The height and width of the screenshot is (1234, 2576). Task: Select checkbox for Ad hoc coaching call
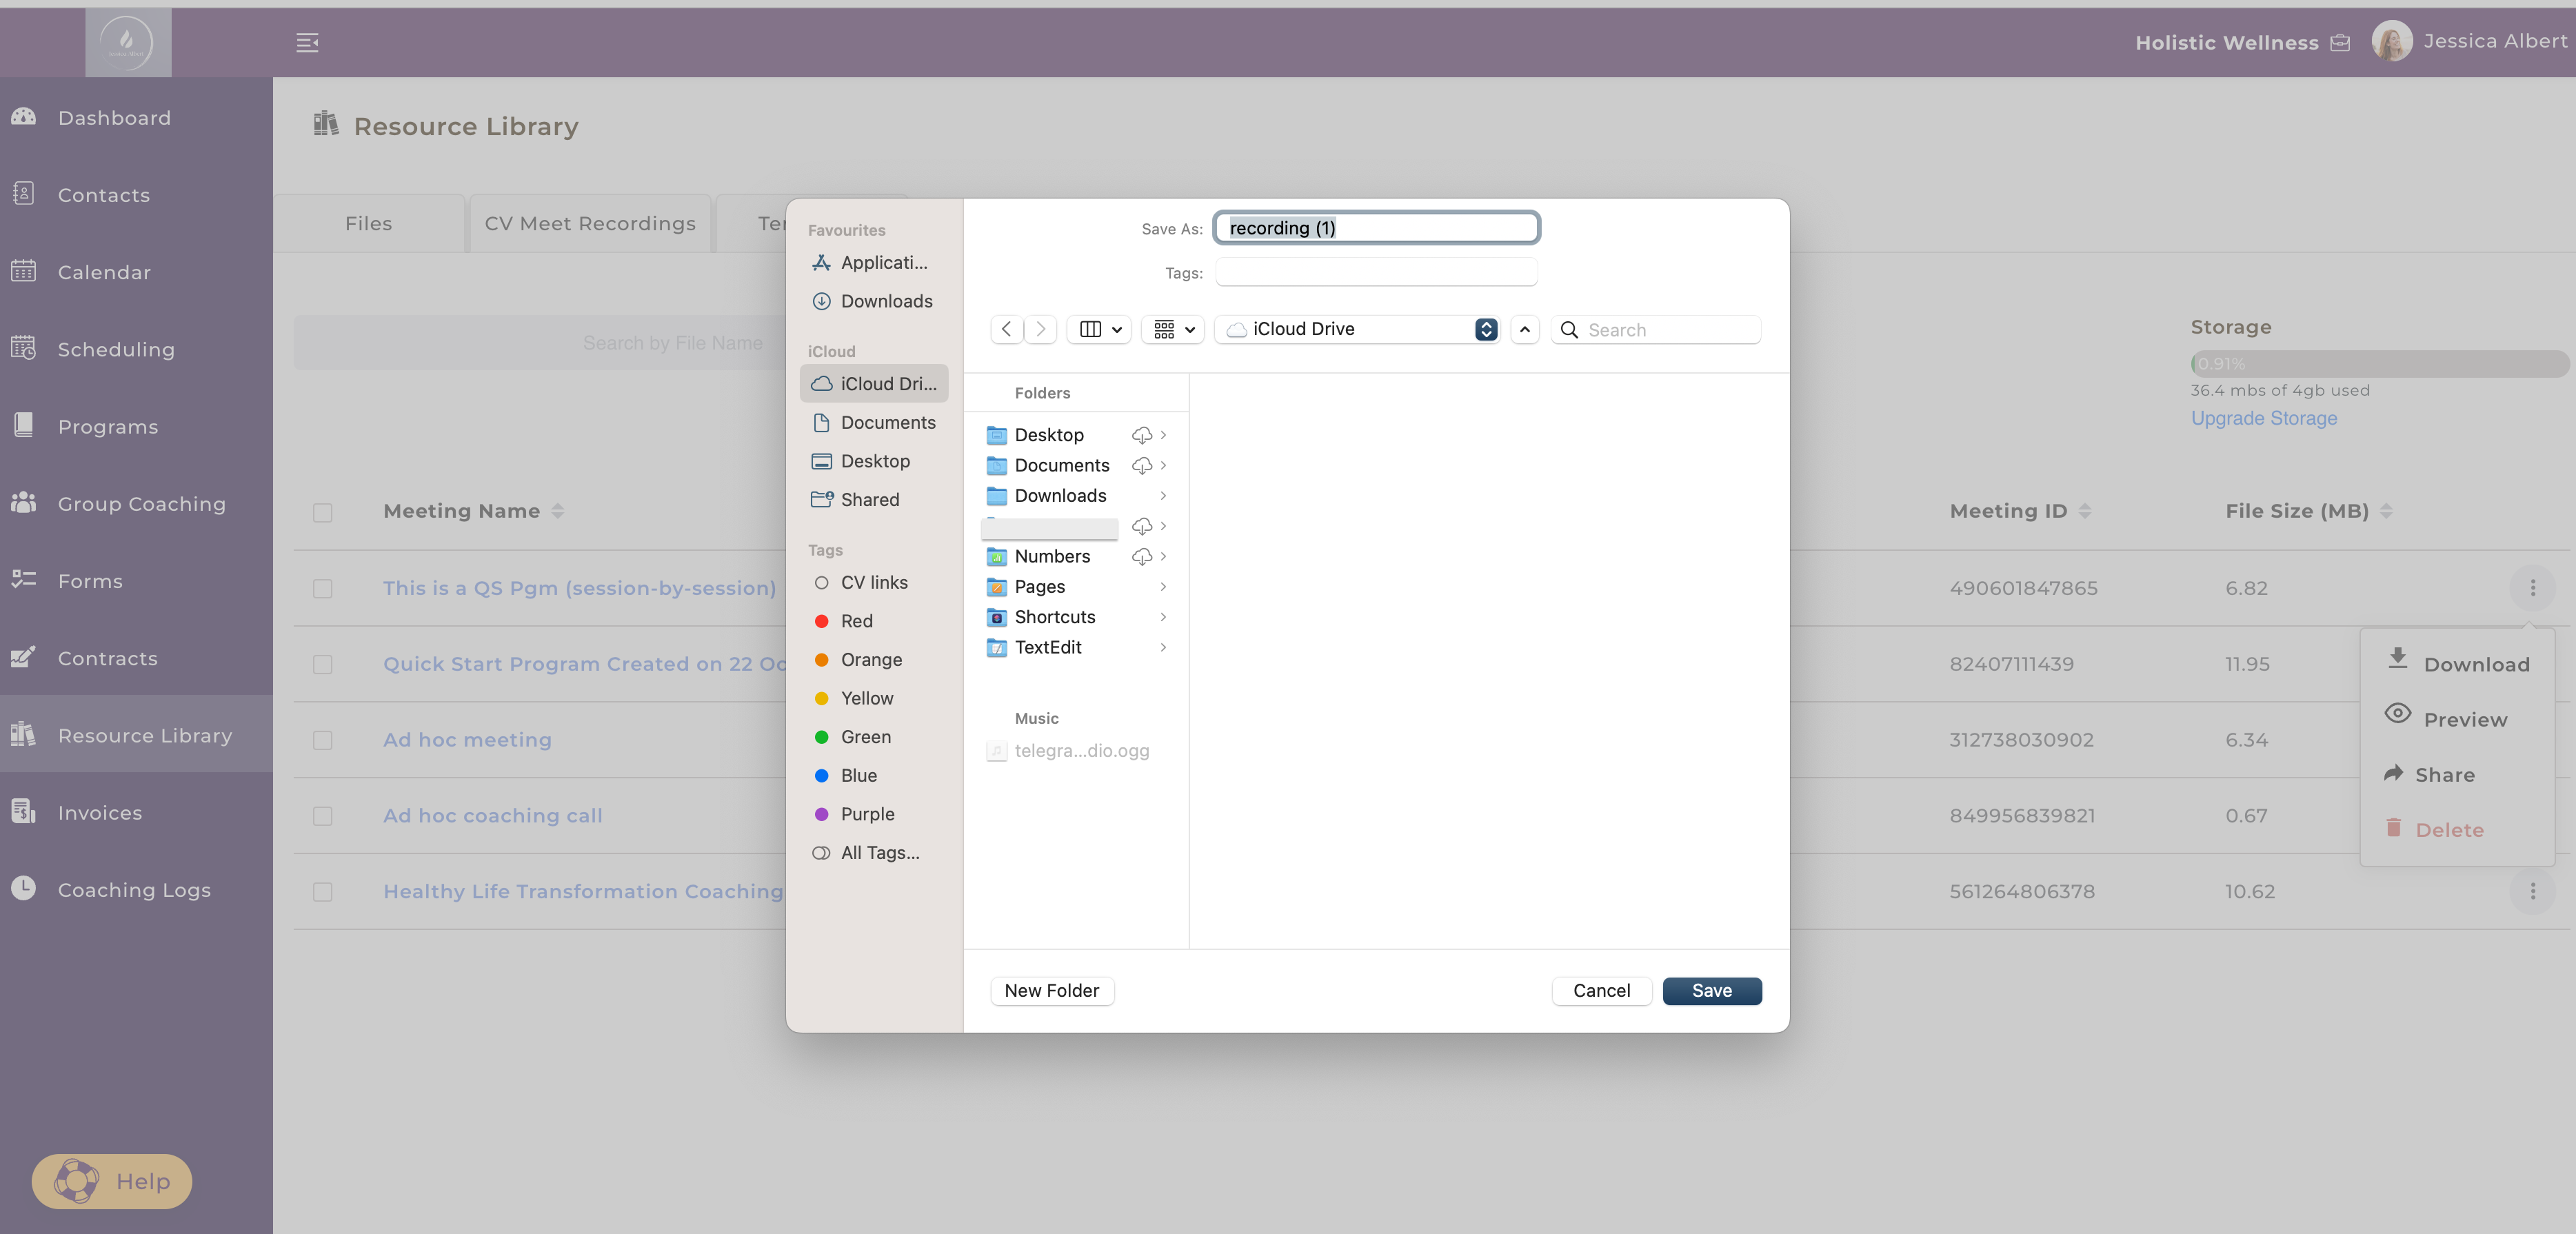pos(322,816)
